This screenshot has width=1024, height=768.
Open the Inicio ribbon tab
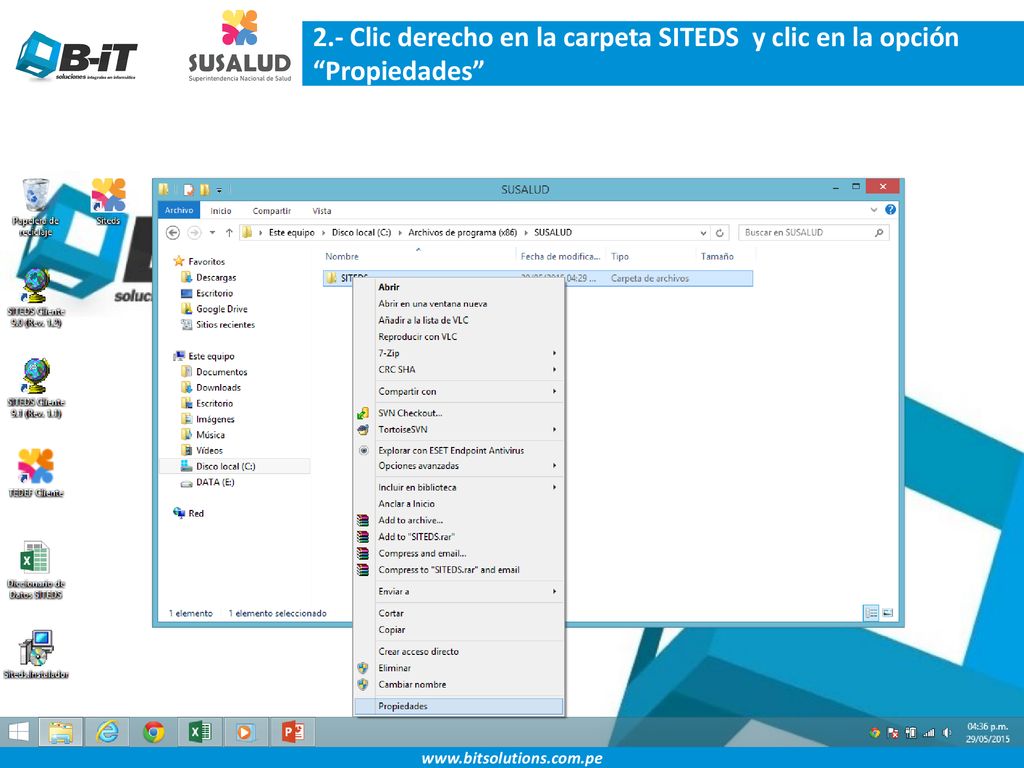click(x=221, y=211)
